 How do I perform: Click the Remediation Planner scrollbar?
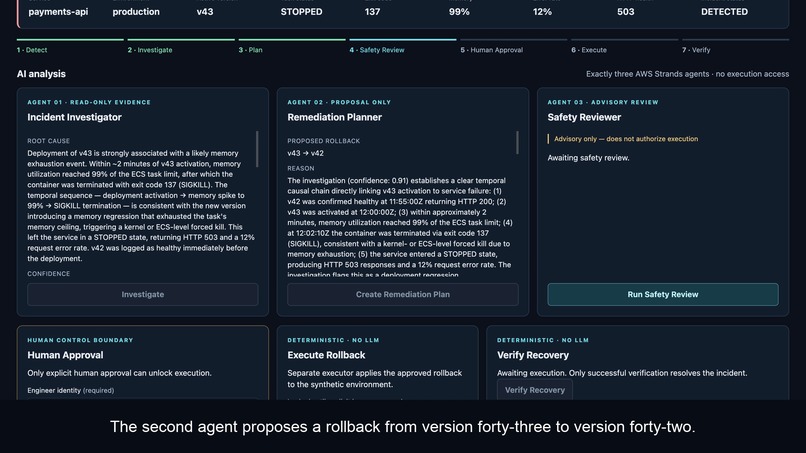517,142
